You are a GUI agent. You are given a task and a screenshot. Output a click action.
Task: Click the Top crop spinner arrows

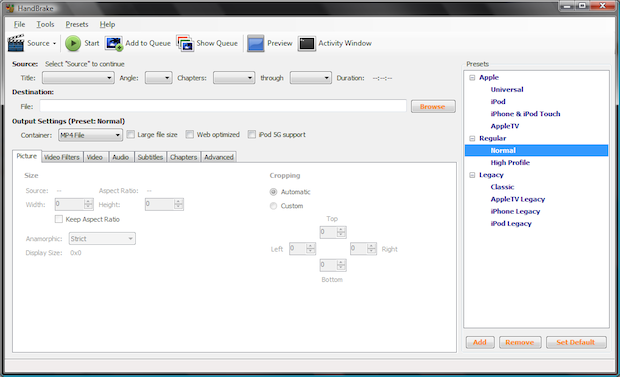click(x=341, y=232)
